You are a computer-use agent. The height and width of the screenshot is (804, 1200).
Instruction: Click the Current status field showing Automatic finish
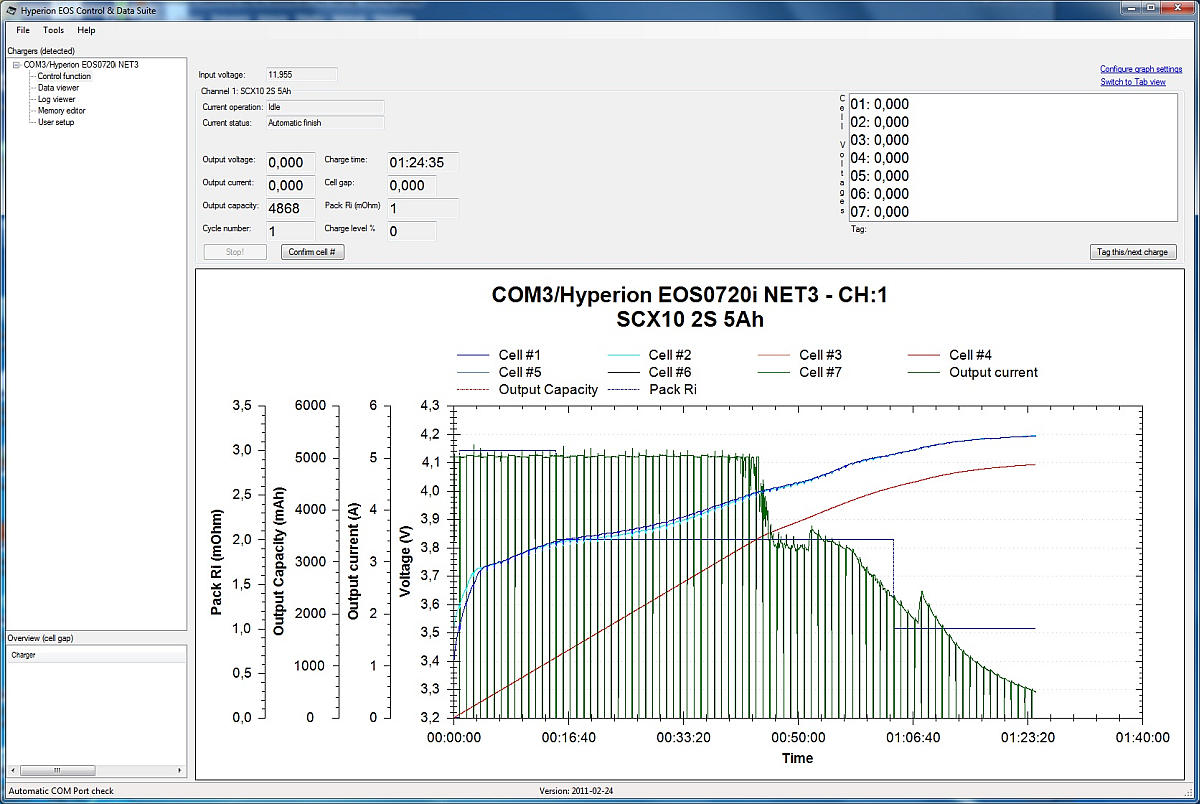[325, 123]
